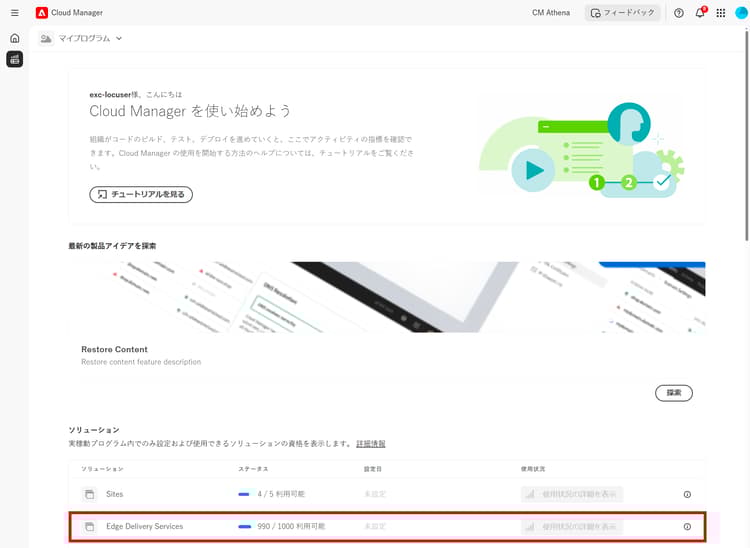
Task: Show info for Edge Delivery Services row
Action: pos(687,526)
